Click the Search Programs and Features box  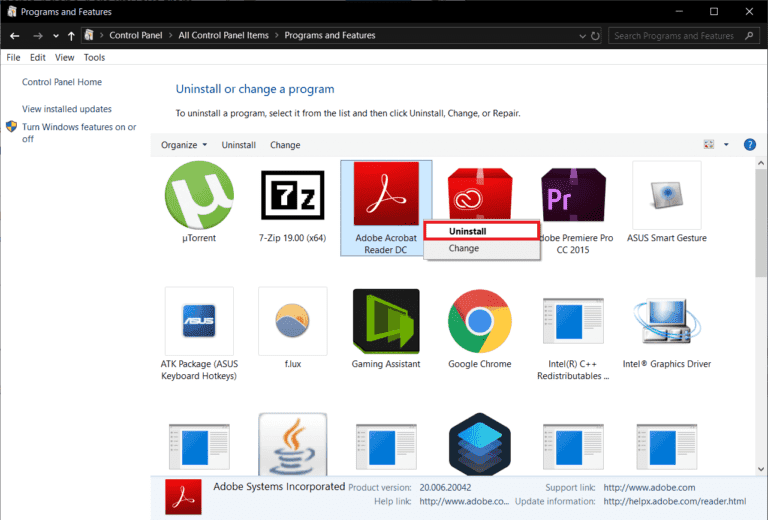click(680, 36)
